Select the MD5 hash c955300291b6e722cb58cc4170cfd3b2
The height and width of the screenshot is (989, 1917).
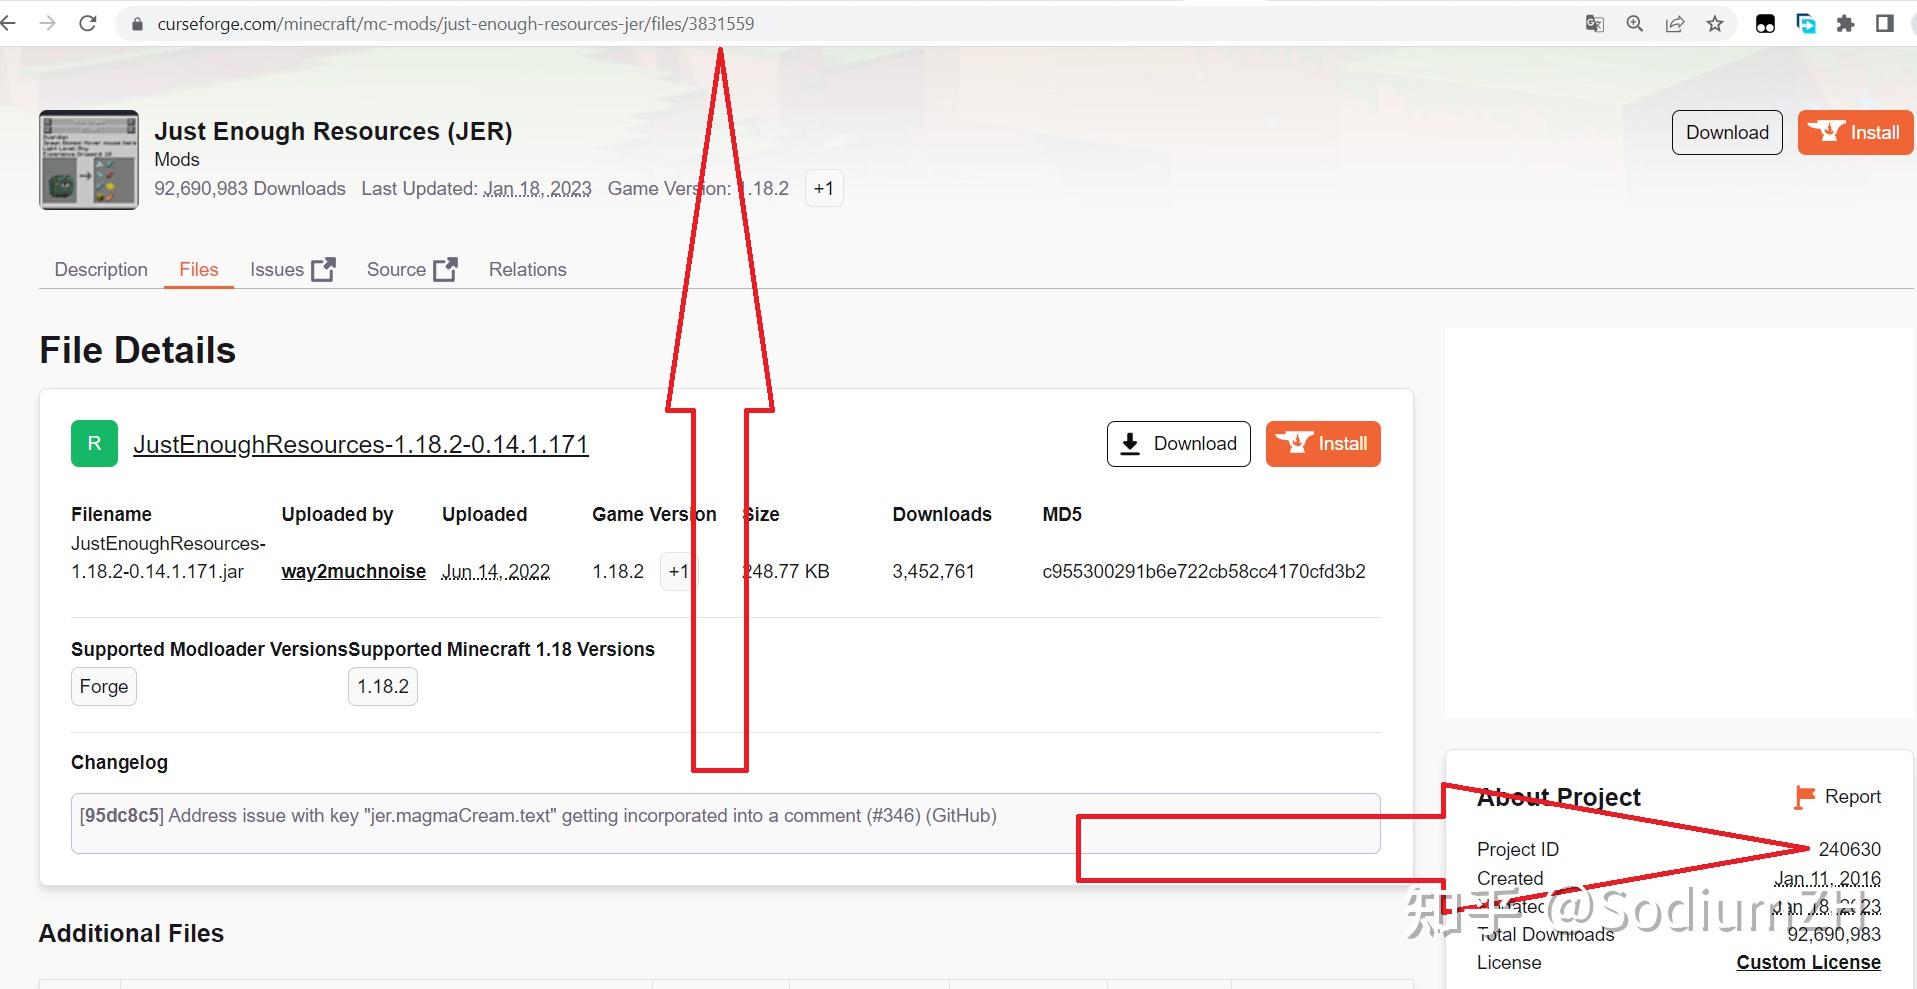pyautogui.click(x=1204, y=571)
